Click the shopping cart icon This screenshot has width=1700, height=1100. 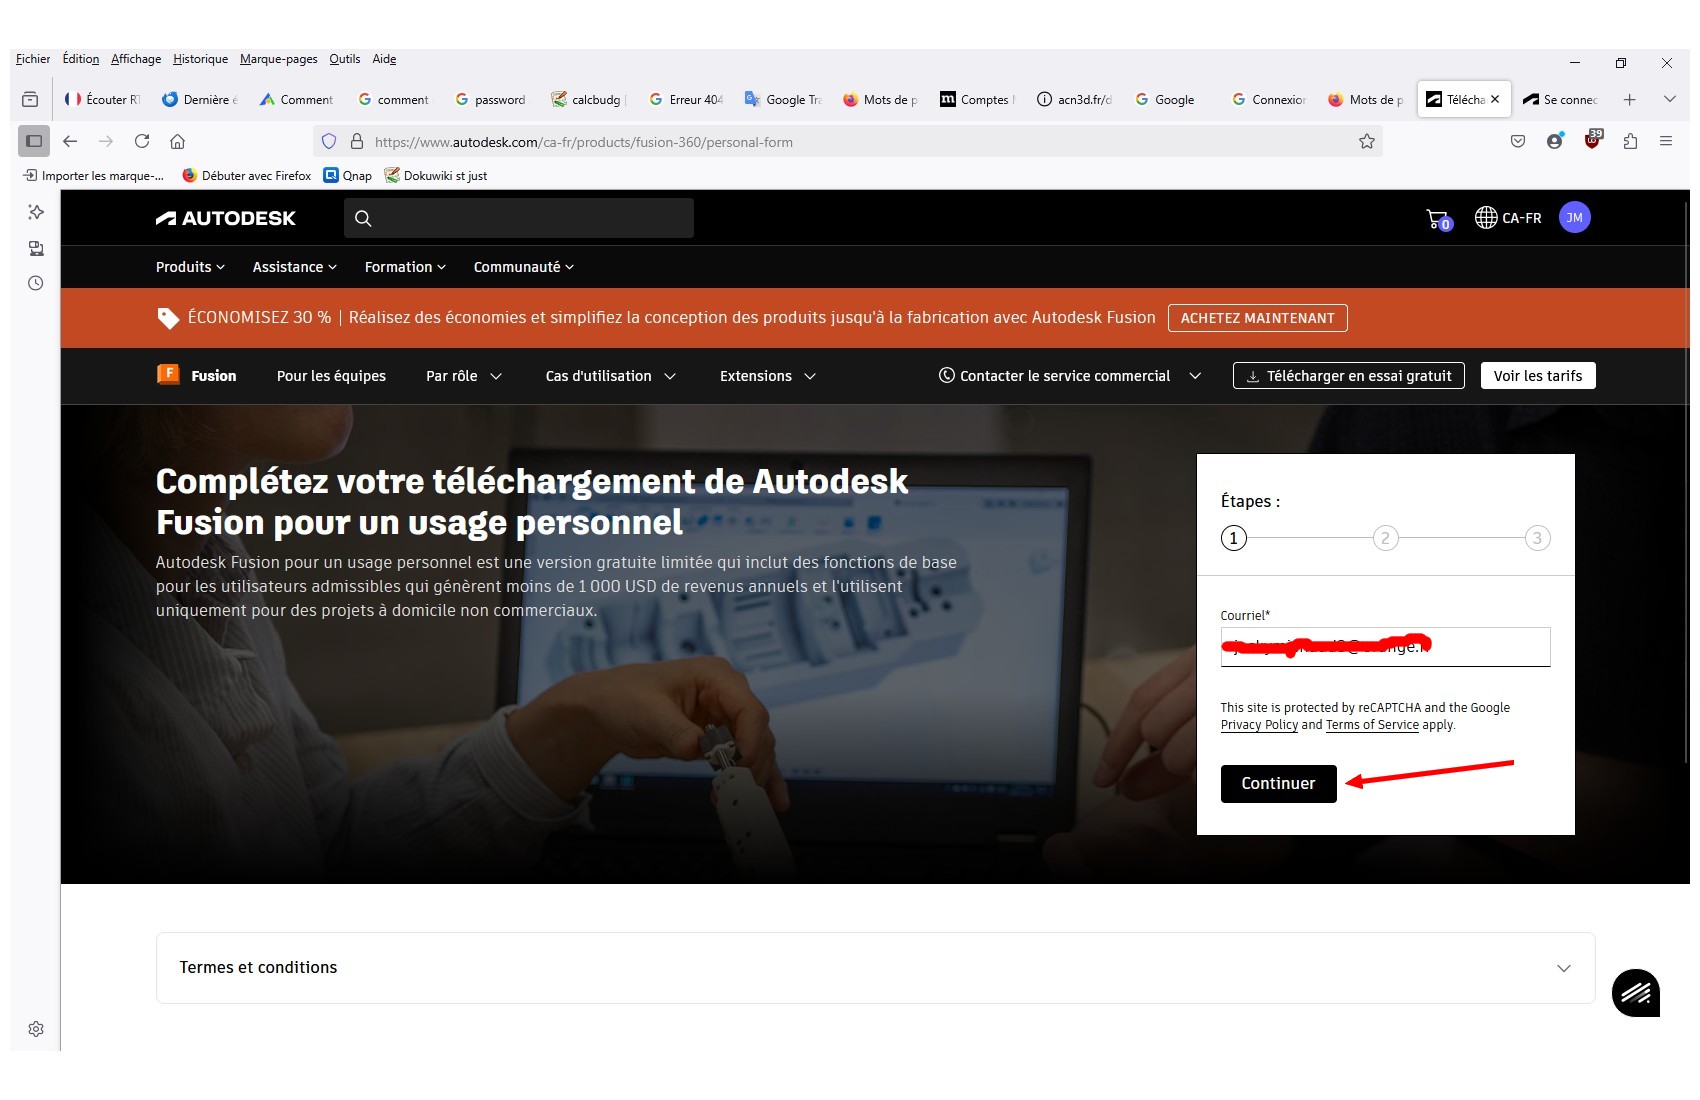(1438, 219)
